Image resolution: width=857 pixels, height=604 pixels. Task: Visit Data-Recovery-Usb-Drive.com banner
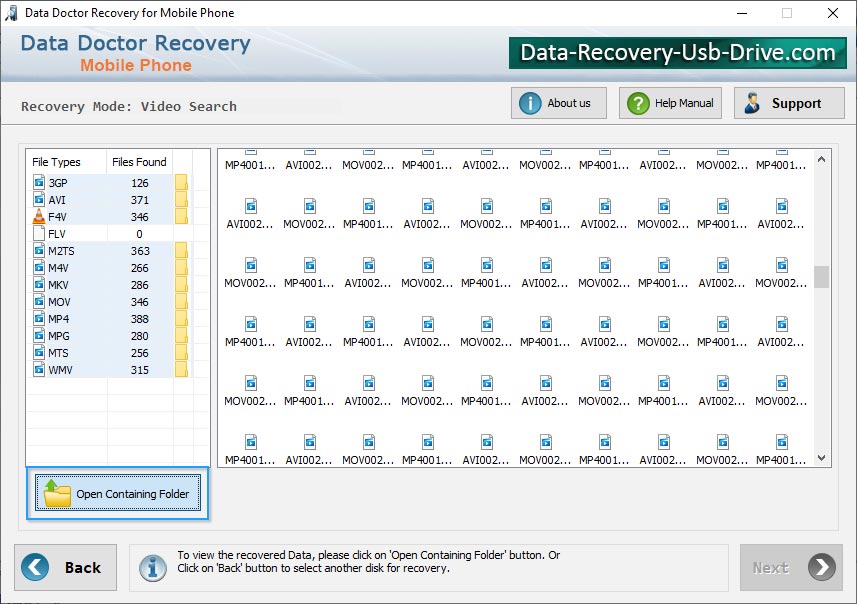pos(677,52)
